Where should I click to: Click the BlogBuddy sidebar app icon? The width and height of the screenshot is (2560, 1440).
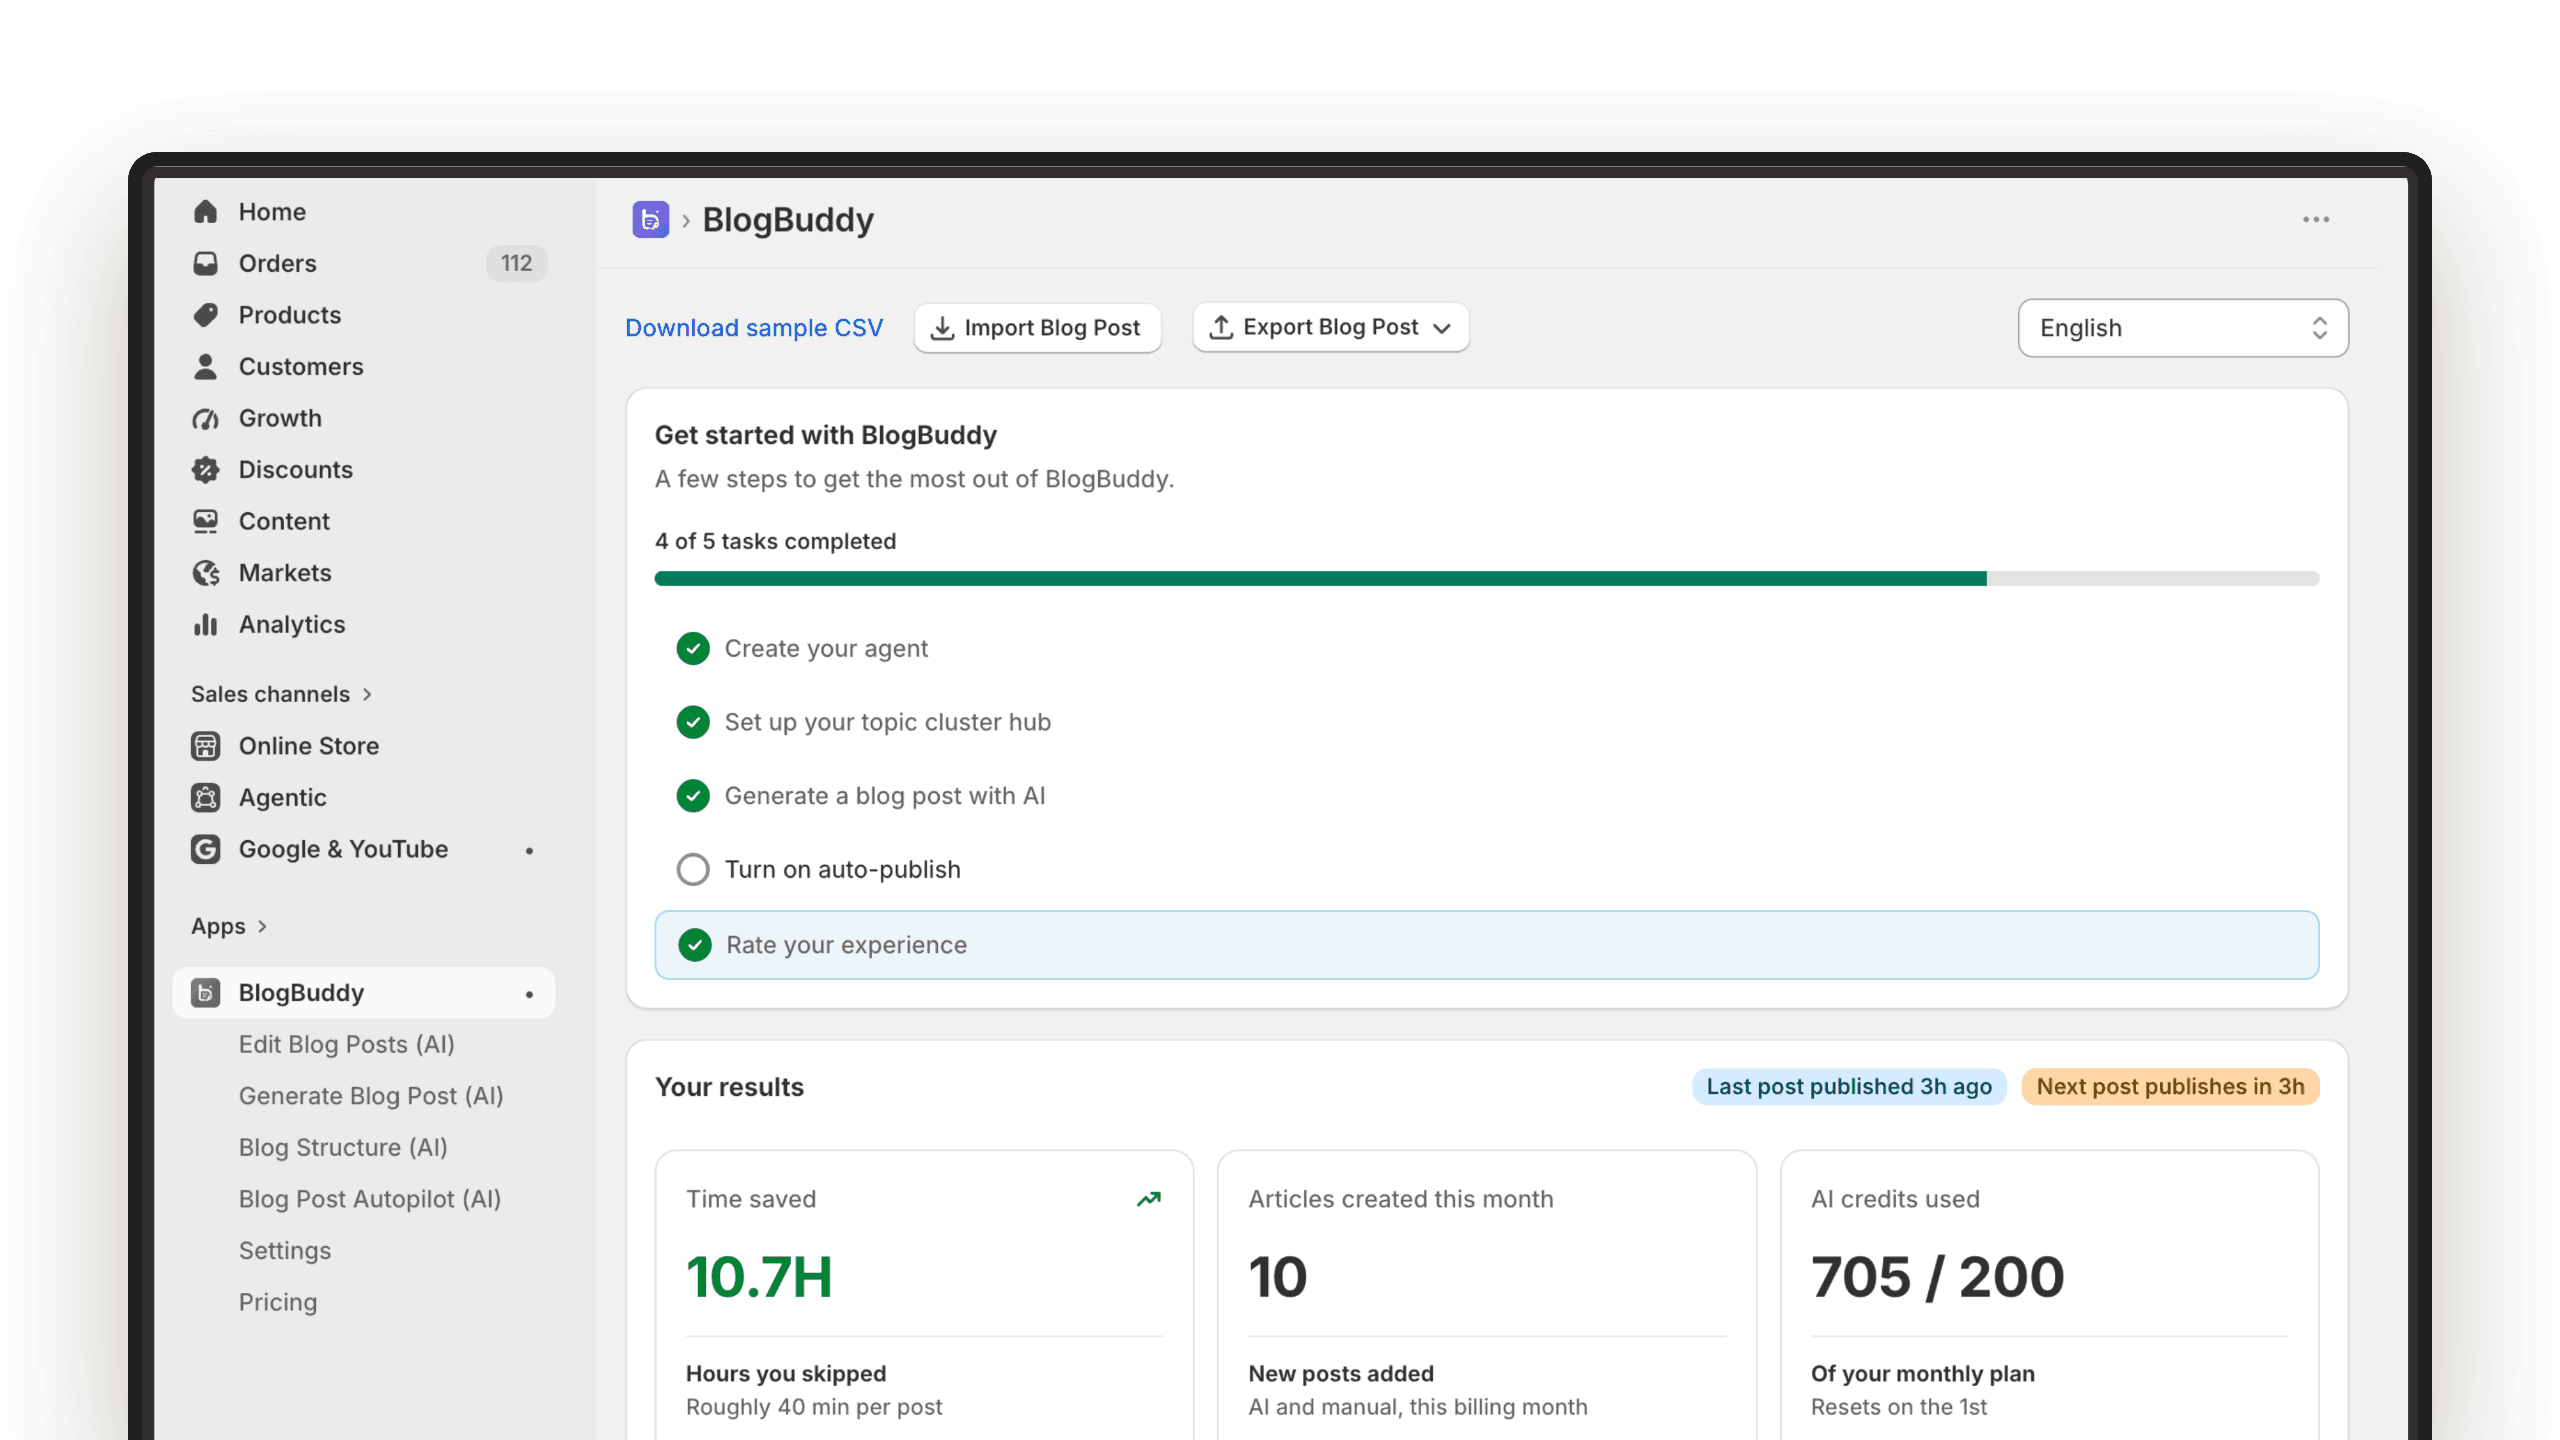point(205,993)
